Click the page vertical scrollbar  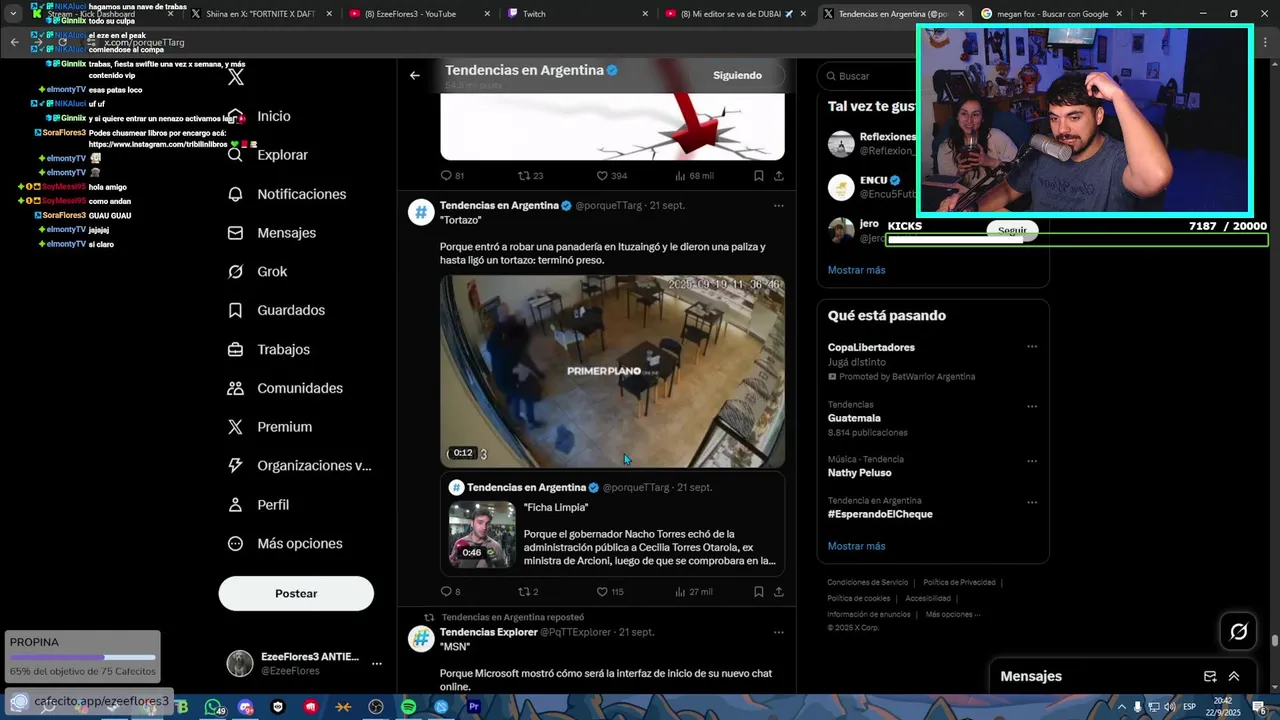coord(1274,641)
